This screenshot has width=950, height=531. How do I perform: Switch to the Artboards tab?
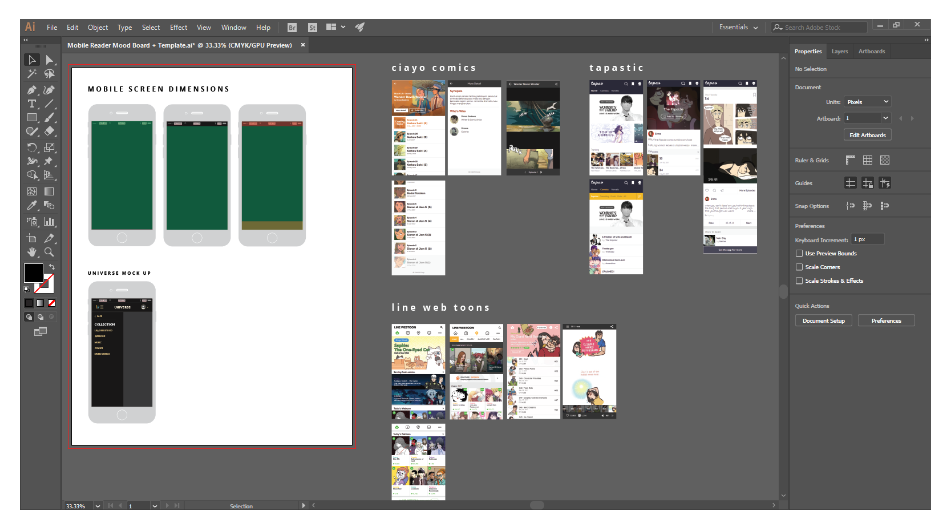click(871, 52)
